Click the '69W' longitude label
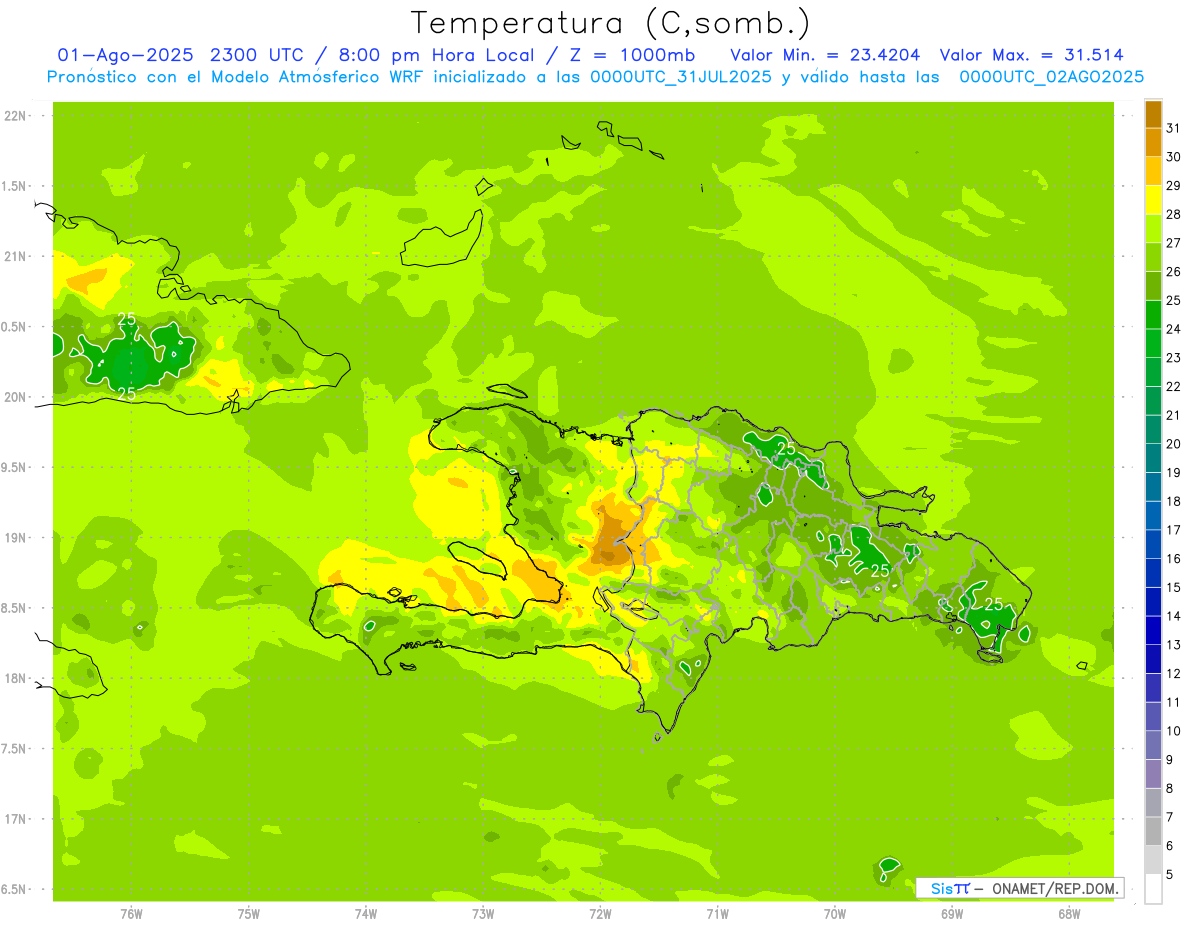 tap(952, 914)
